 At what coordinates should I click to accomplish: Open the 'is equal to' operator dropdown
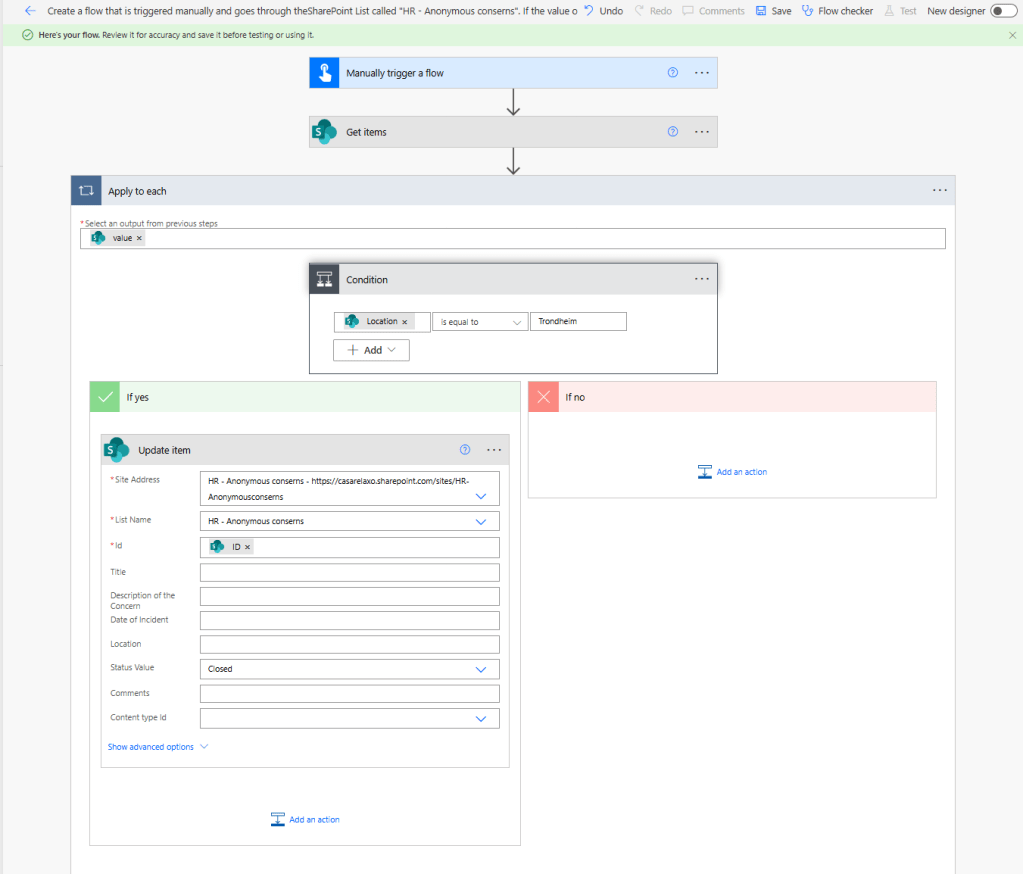click(481, 322)
